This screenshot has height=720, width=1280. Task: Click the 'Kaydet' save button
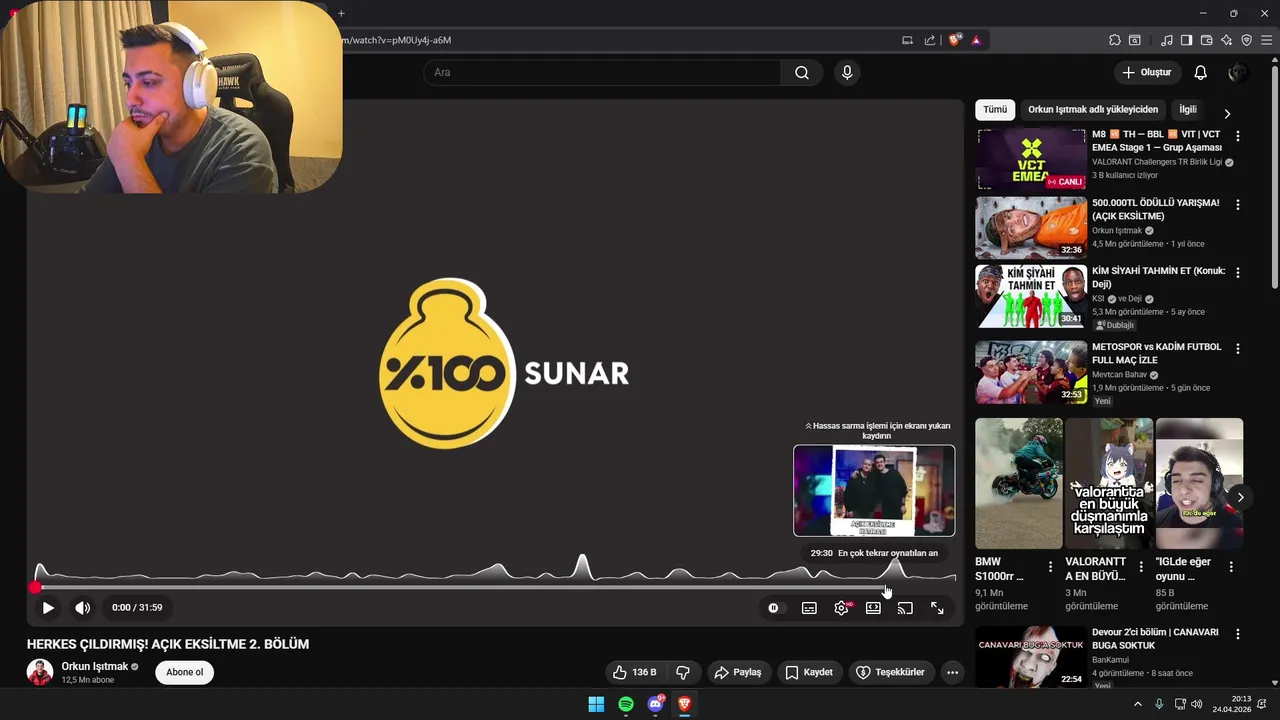pos(809,672)
